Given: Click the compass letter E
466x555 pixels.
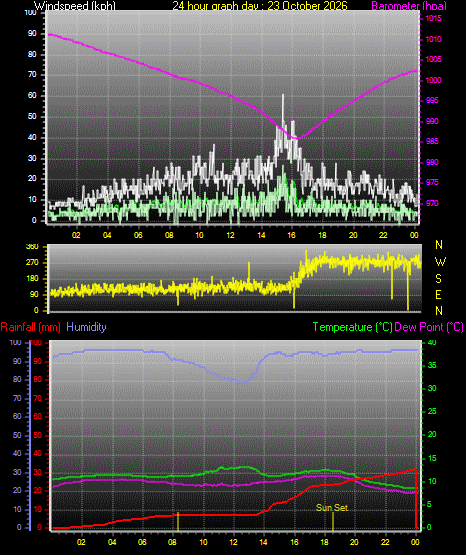Looking at the screenshot, I should (x=438, y=294).
